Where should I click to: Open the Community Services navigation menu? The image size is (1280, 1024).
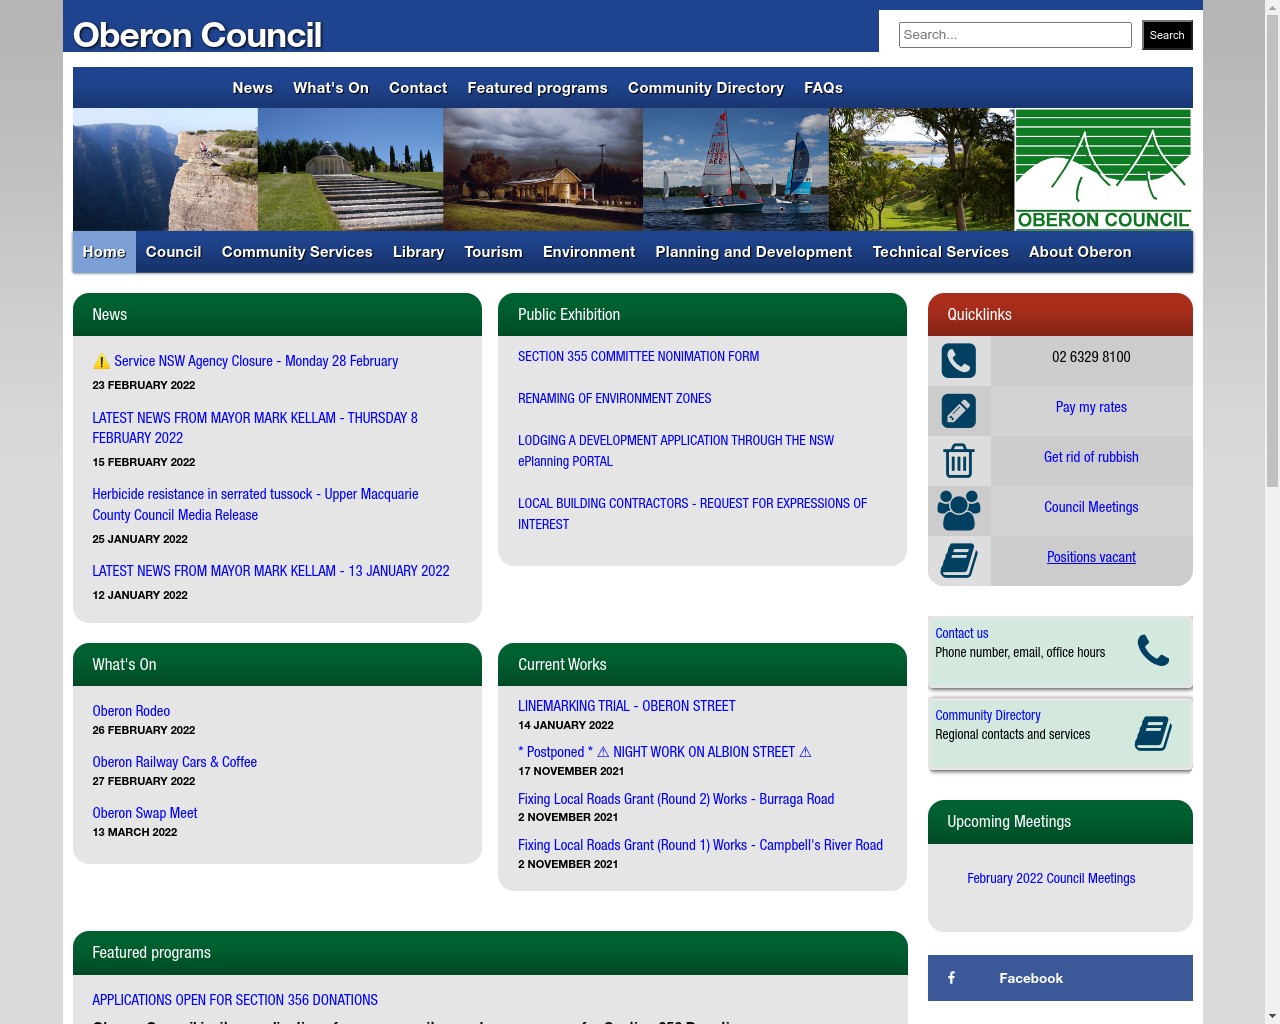tap(297, 252)
